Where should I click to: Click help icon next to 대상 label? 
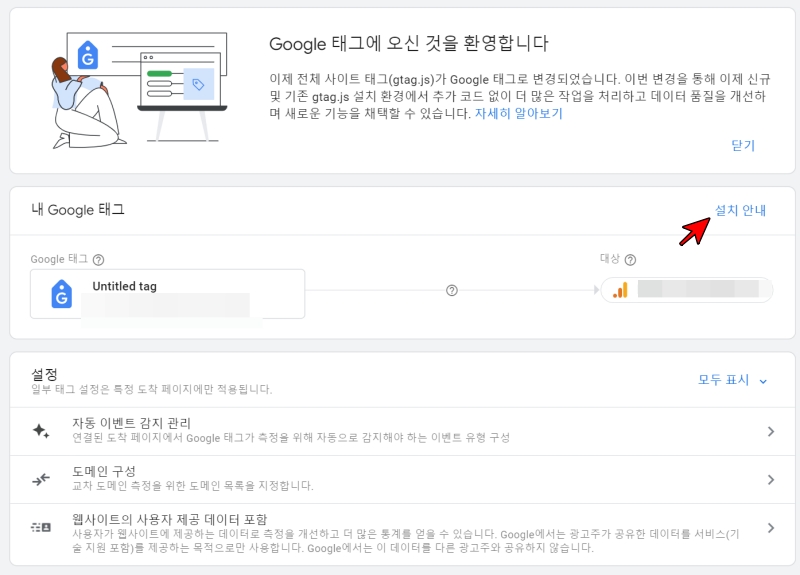point(630,260)
